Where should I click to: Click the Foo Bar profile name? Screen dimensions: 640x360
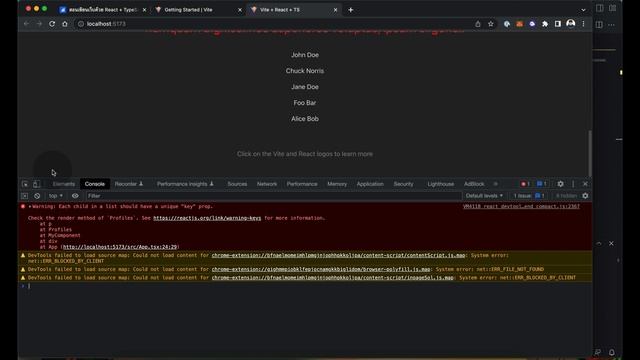[x=305, y=103]
